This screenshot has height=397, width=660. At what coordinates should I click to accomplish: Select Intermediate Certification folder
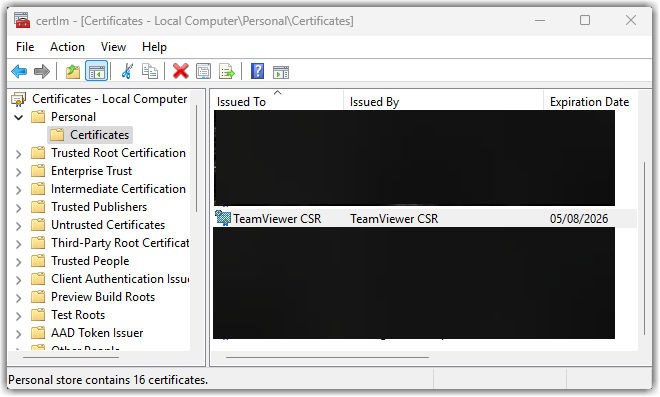(x=118, y=189)
